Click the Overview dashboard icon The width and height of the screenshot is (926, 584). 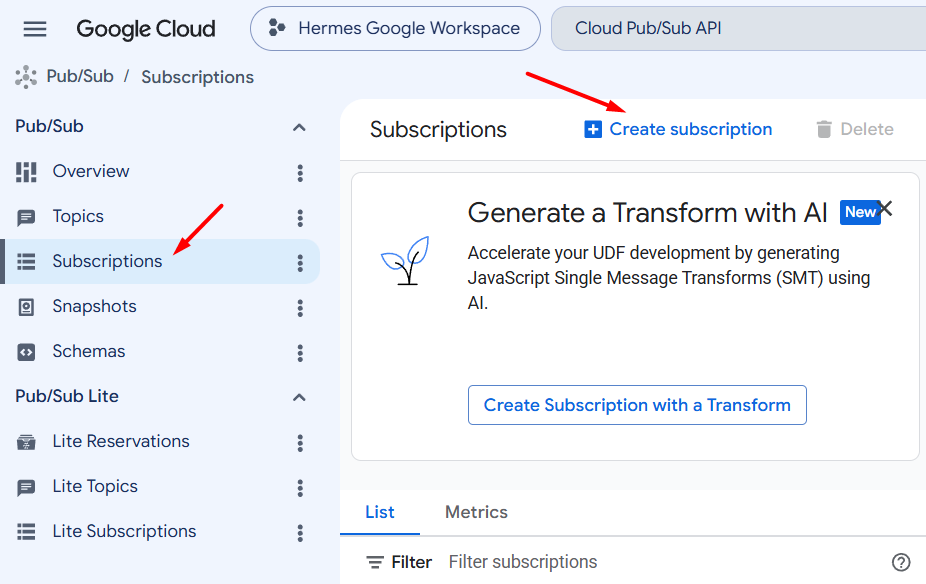click(x=26, y=172)
